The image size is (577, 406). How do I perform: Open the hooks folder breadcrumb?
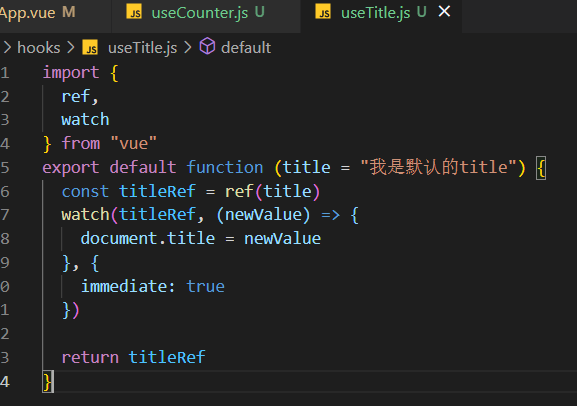click(39, 48)
